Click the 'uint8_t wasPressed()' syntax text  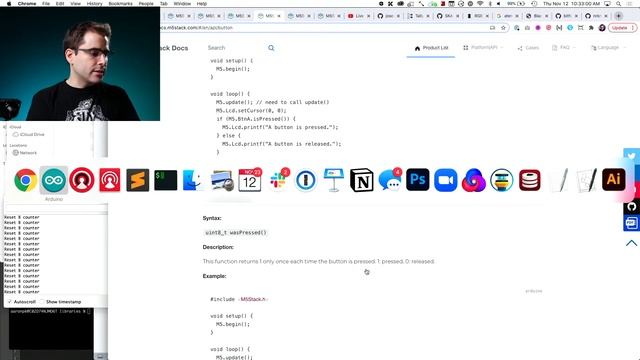[236, 233]
